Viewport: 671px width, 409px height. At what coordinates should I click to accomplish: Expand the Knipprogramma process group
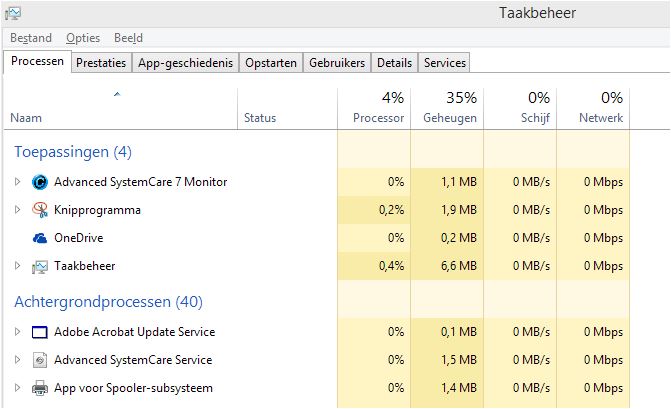click(17, 210)
